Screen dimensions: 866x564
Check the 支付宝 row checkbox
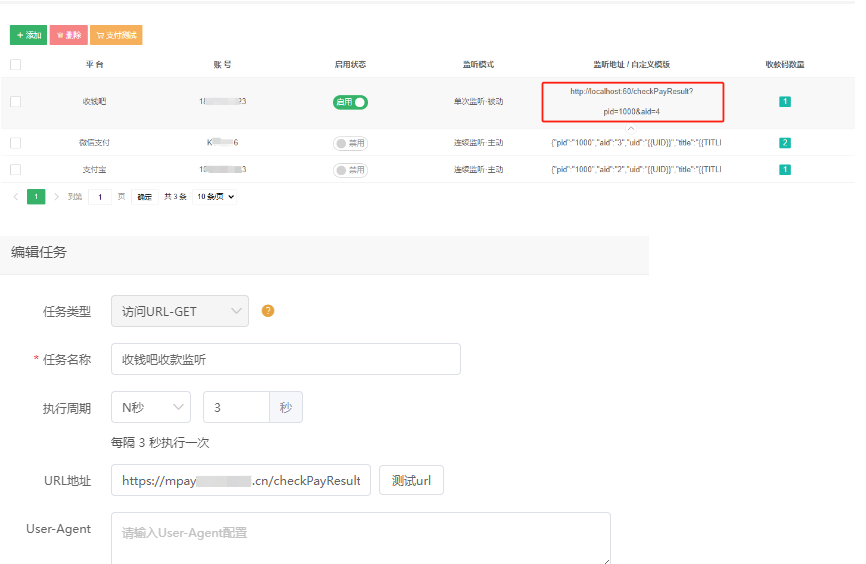15,170
